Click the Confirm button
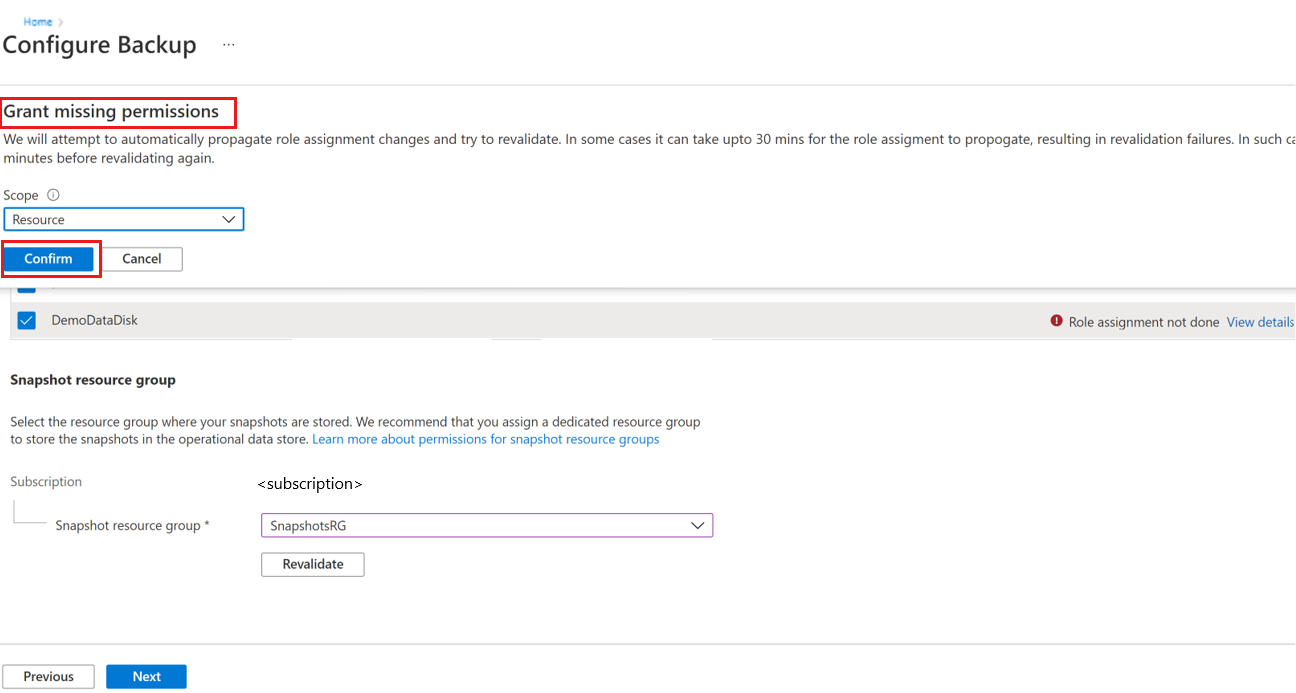The image size is (1296, 693). point(48,259)
